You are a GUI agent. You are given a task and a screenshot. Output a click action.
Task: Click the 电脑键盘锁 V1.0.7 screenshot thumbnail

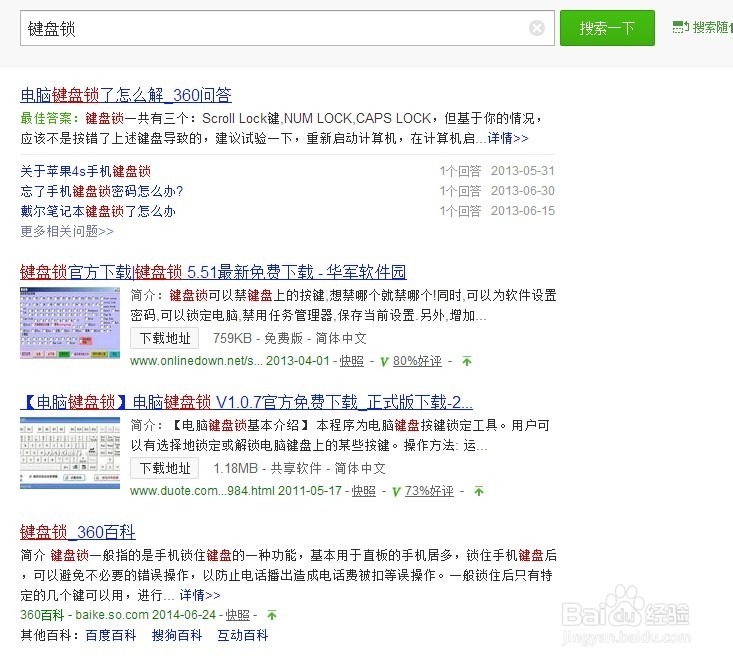click(x=70, y=453)
